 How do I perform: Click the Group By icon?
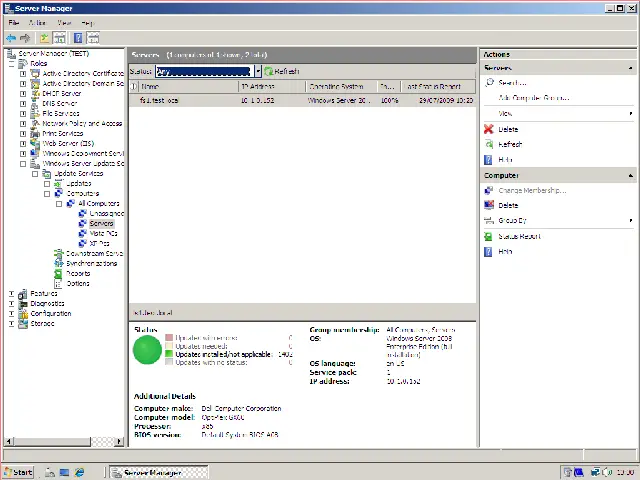pos(489,221)
